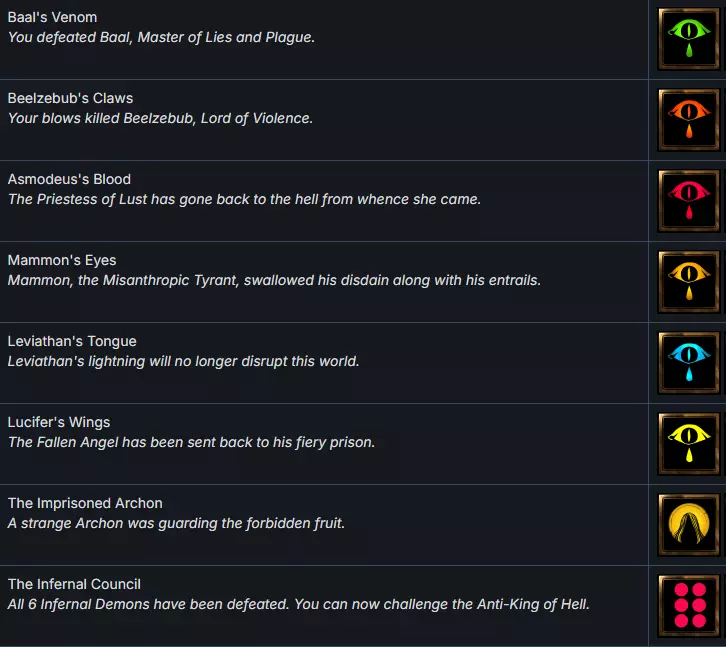The height and width of the screenshot is (647, 726).
Task: Select the "Beelzebub's Claws" achievement title
Action: 70,99
